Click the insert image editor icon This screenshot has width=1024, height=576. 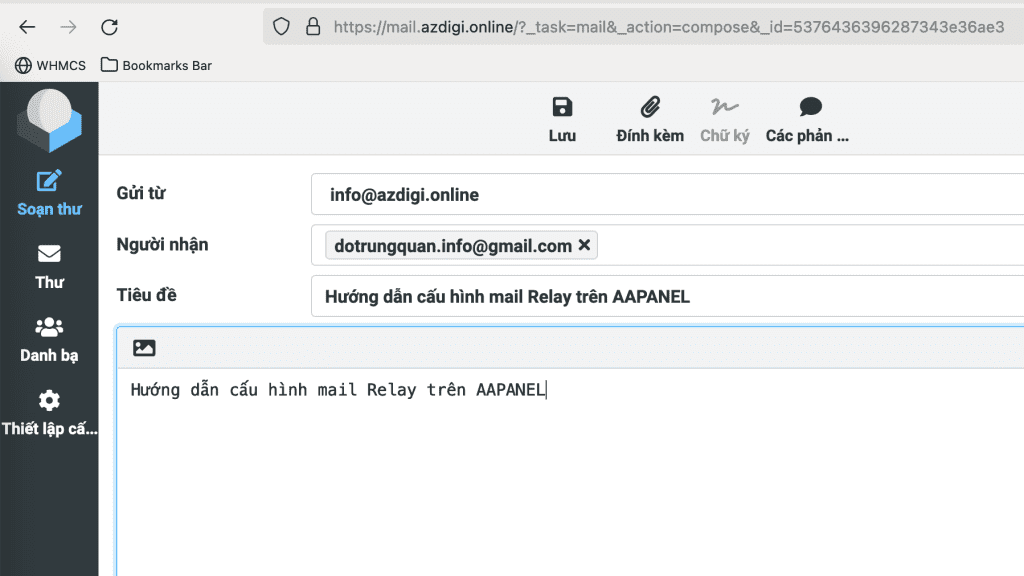pos(144,348)
